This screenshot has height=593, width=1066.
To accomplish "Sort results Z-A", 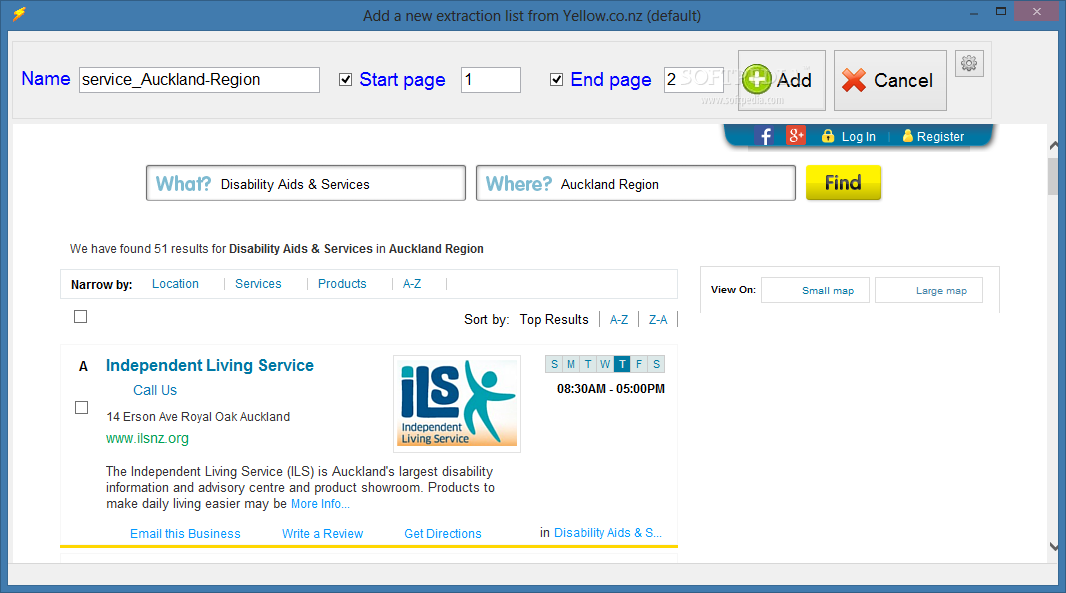I will click(x=658, y=320).
